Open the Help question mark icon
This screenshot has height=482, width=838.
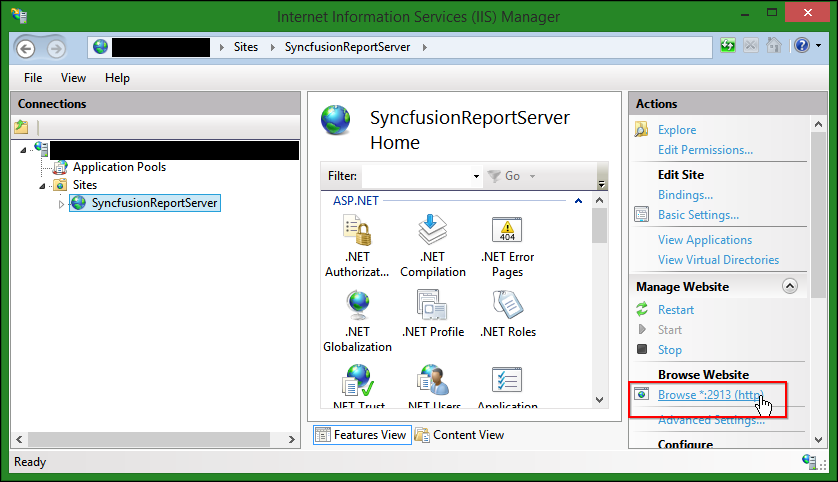tap(802, 45)
